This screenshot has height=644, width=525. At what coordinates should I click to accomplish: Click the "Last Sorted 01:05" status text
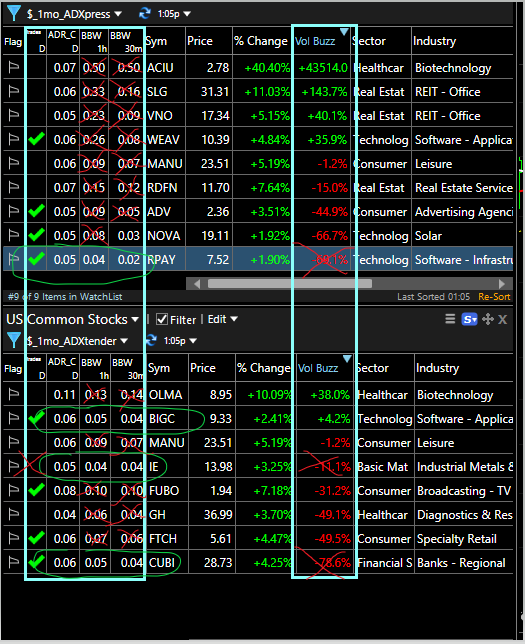pos(433,297)
